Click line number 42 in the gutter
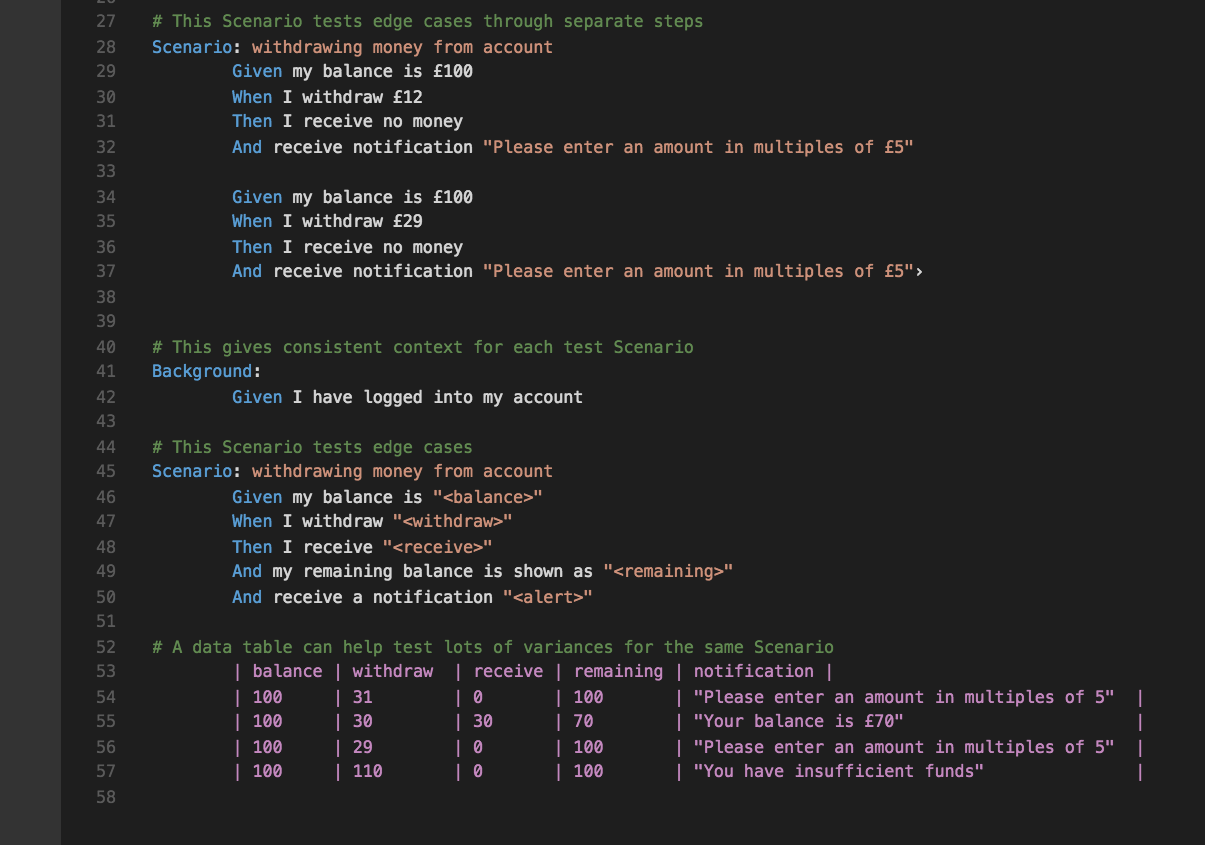This screenshot has width=1205, height=845. (x=105, y=397)
